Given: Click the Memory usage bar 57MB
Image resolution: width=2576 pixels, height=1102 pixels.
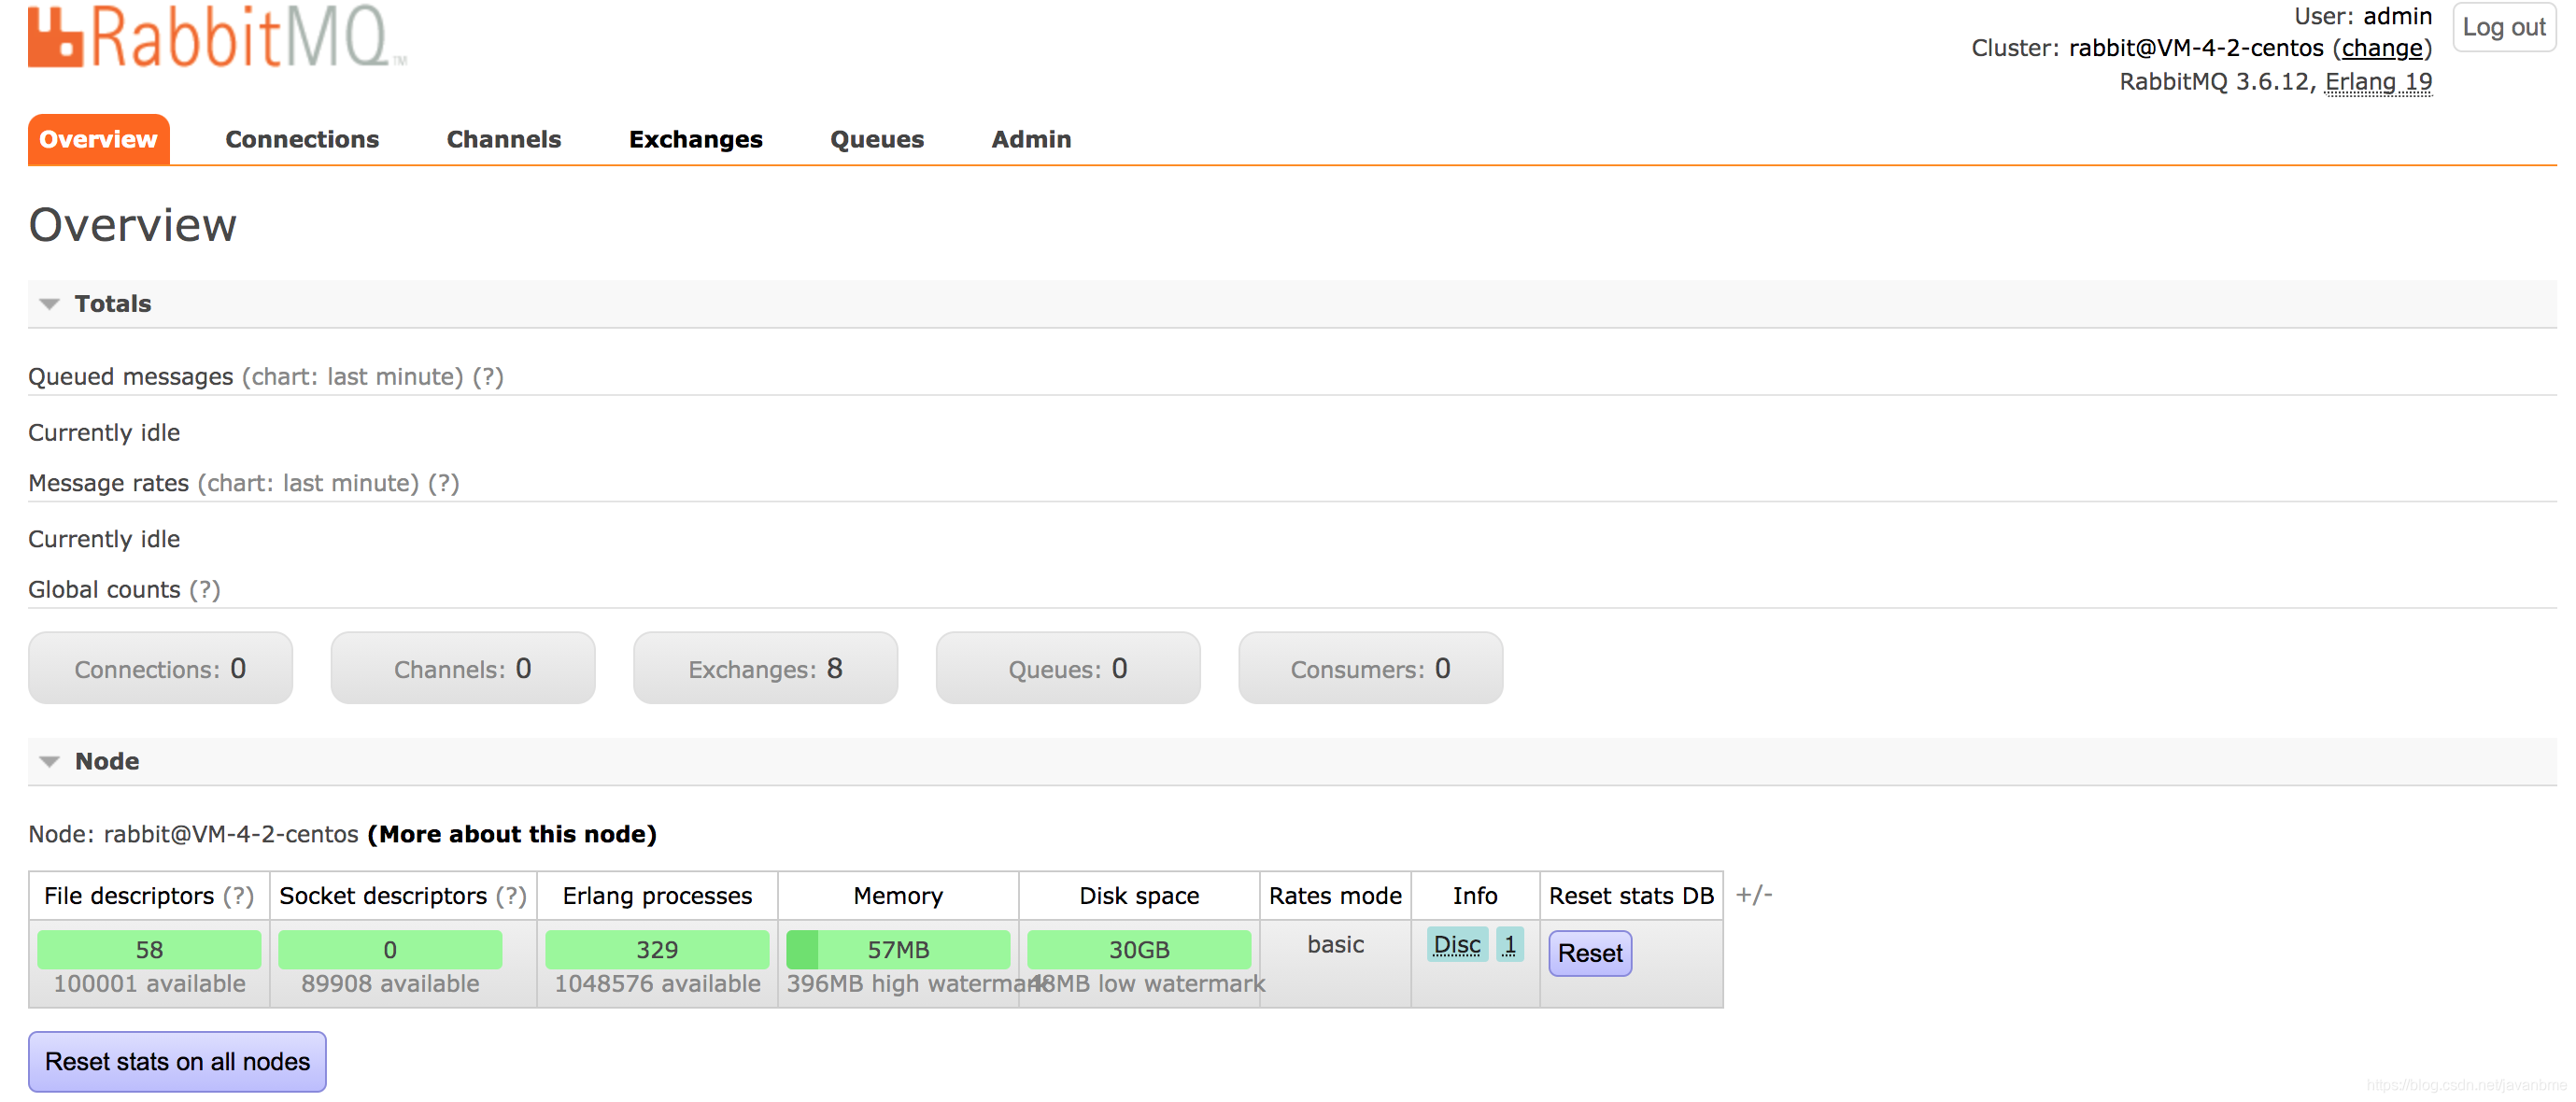Looking at the screenshot, I should click(897, 950).
